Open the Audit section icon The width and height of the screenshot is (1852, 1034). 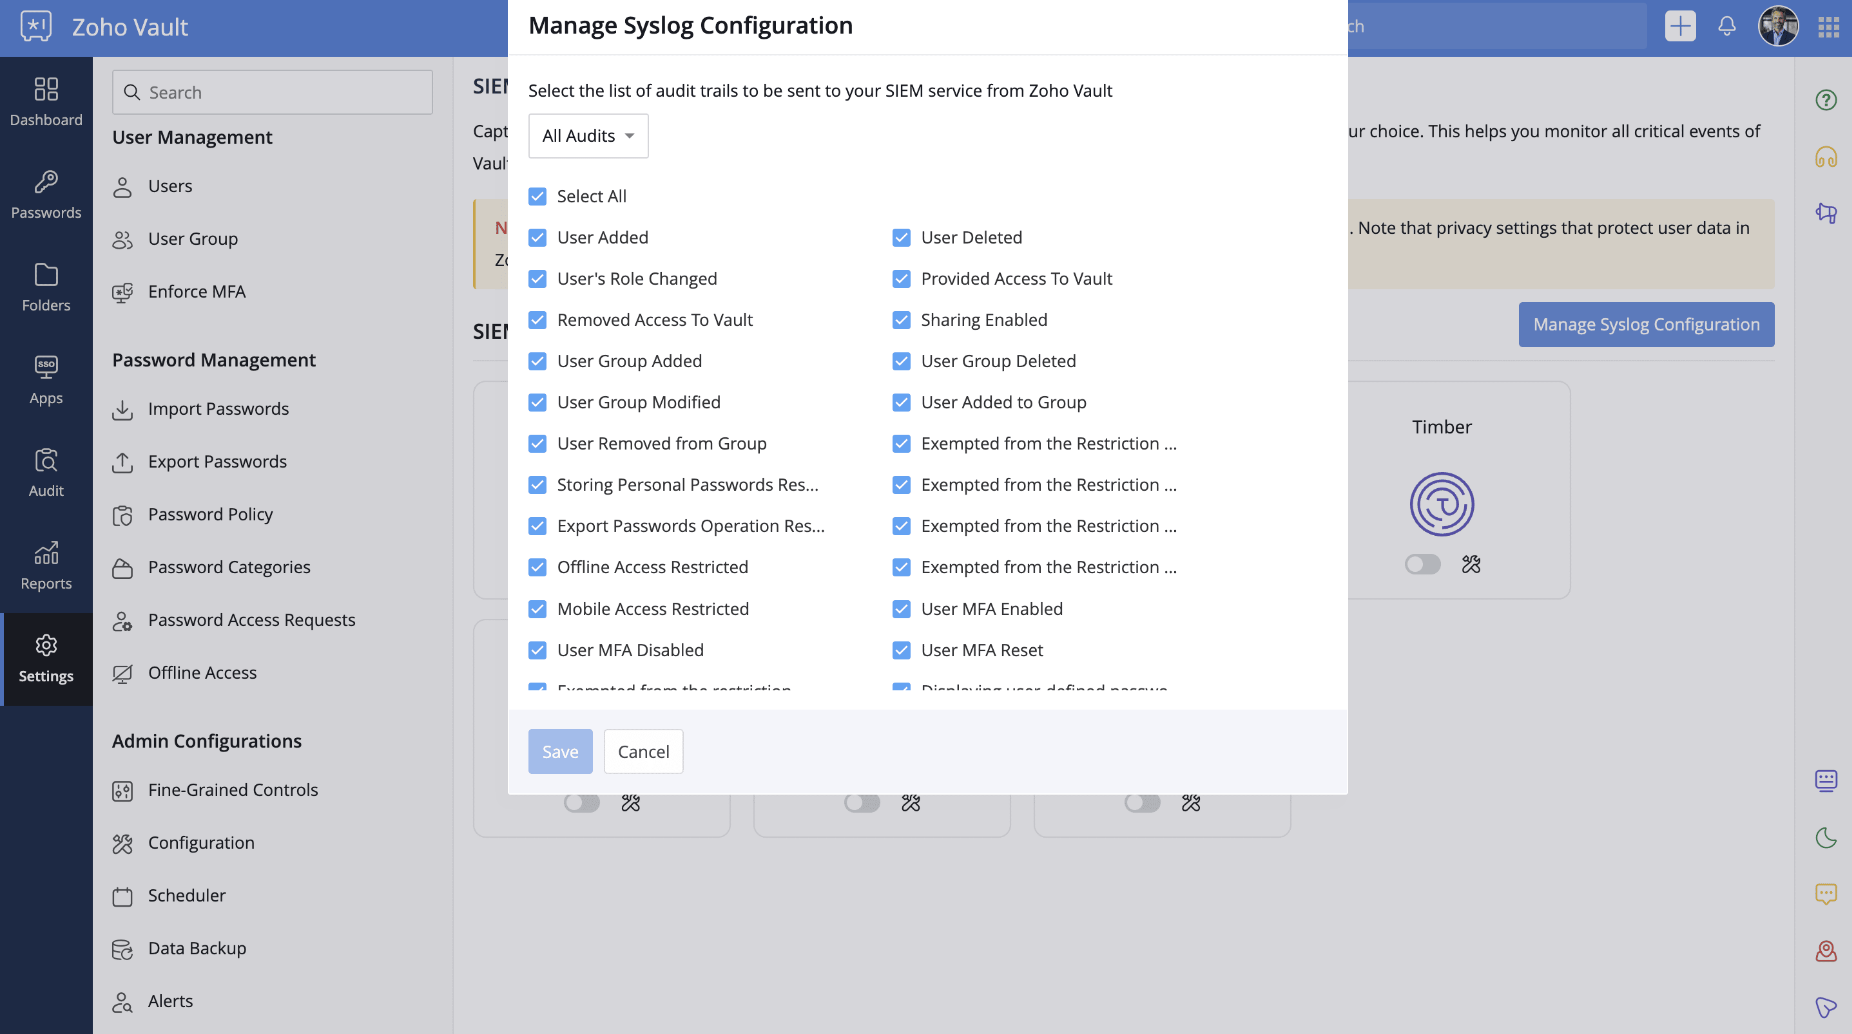click(x=46, y=460)
